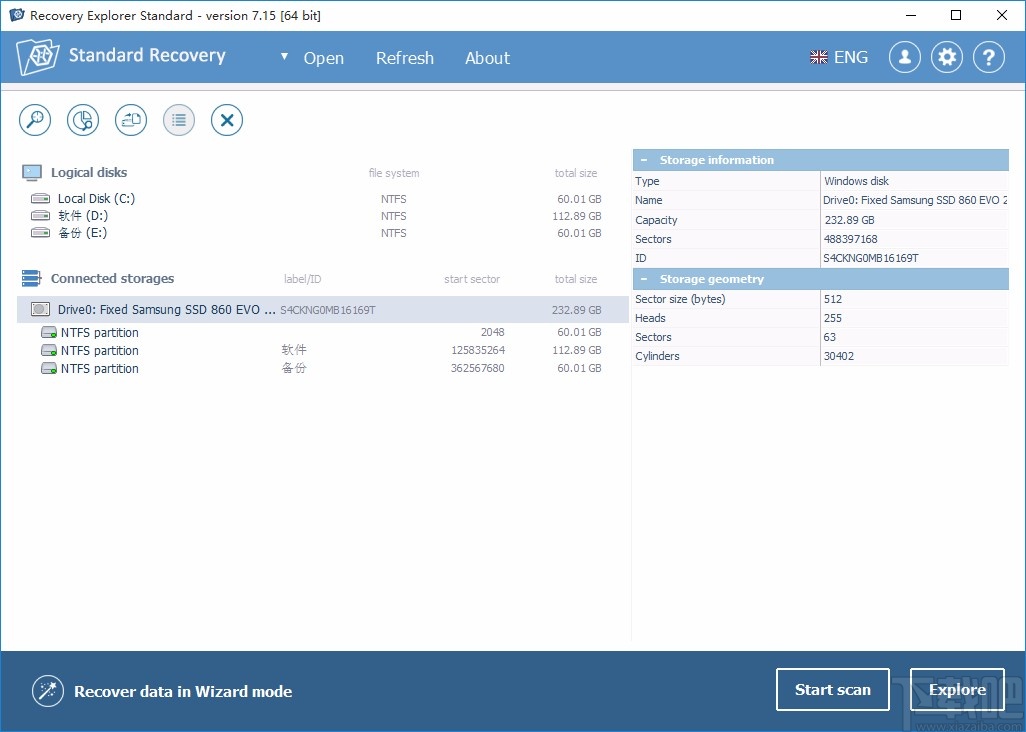Click the Refresh menu item
The image size is (1026, 732).
(x=404, y=58)
